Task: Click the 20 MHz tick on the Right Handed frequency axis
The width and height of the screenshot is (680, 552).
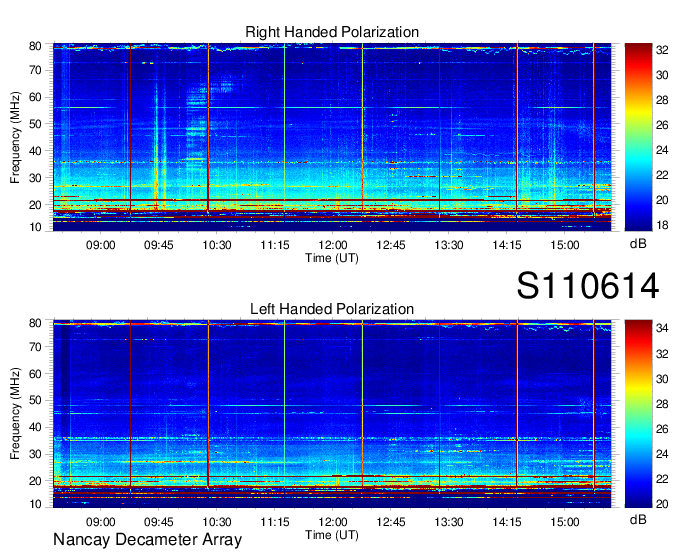Action: [x=35, y=205]
